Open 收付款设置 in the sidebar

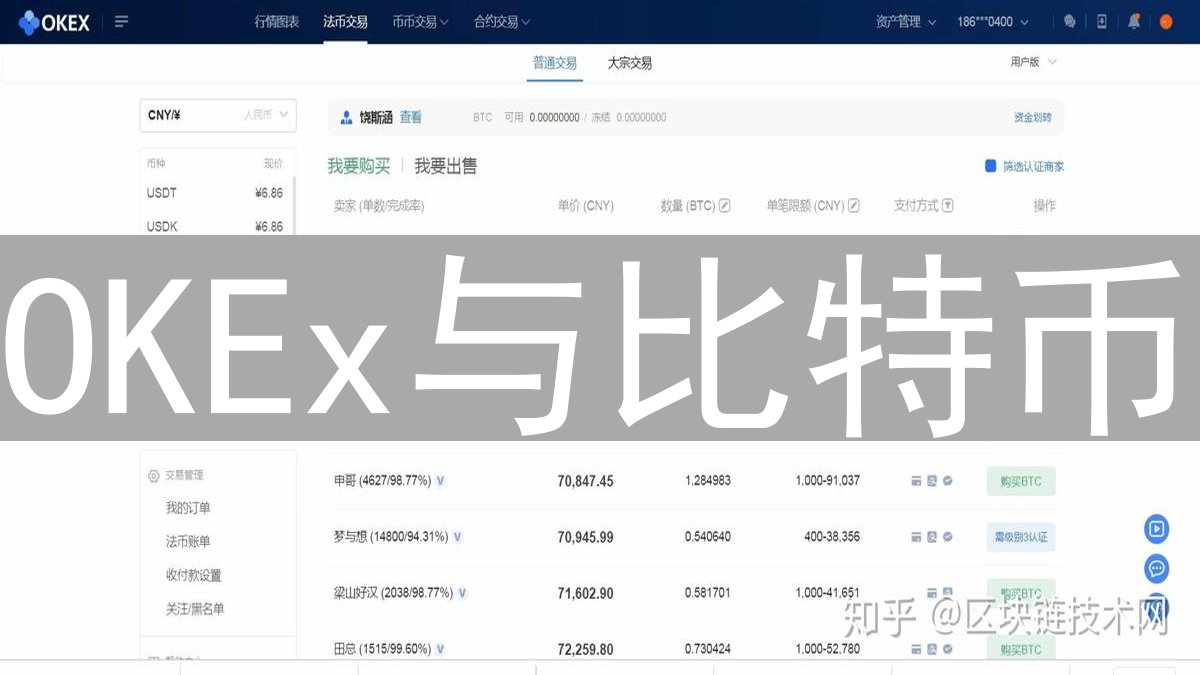point(194,575)
